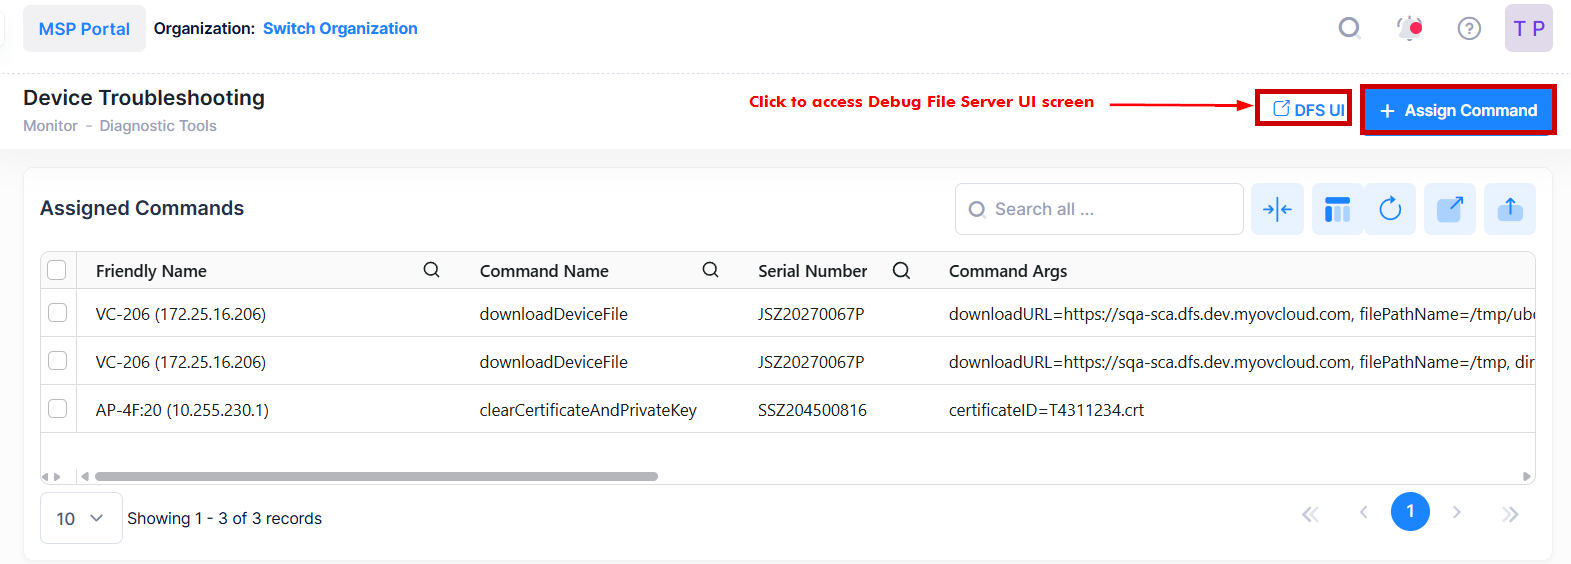Screen dimensions: 1571x564
Task: Click the clearCertificateAndPrivateKey cell
Action: 588,410
